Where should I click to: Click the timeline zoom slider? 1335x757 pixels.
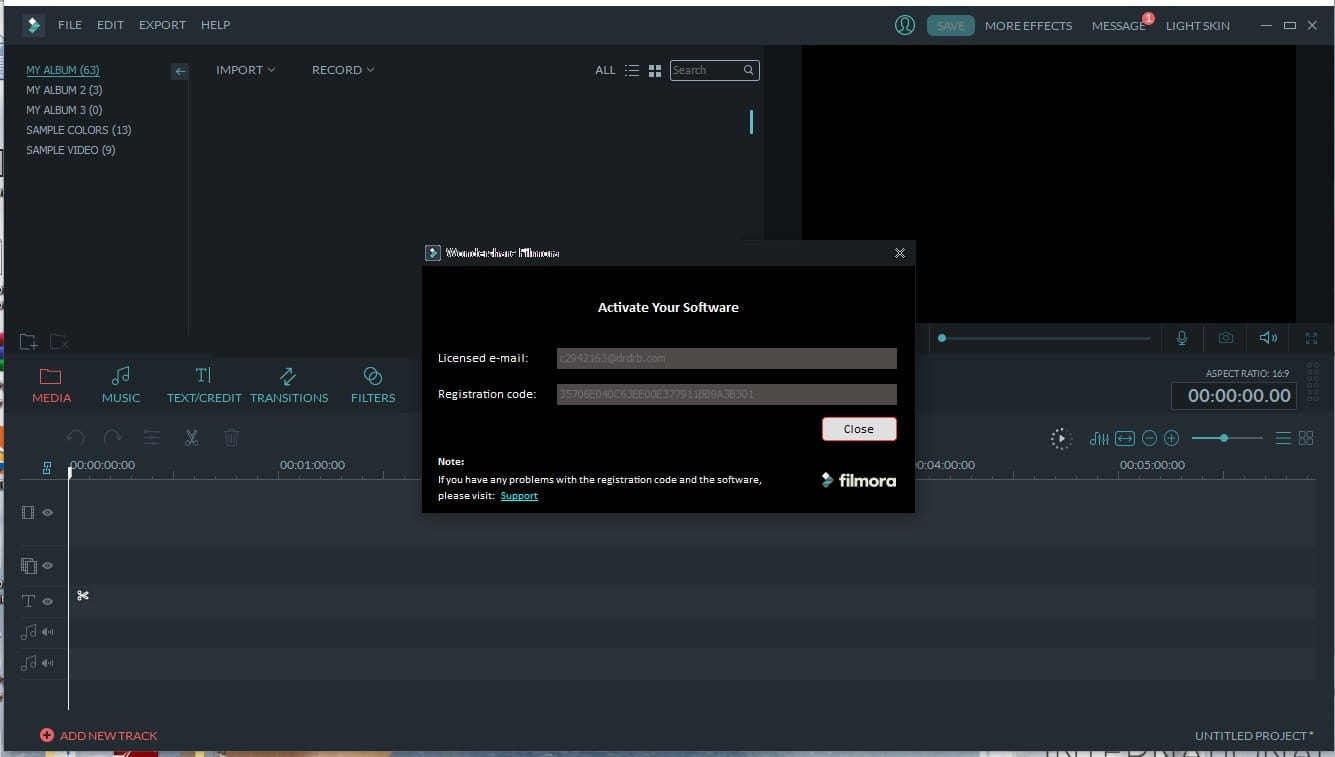(1225, 438)
